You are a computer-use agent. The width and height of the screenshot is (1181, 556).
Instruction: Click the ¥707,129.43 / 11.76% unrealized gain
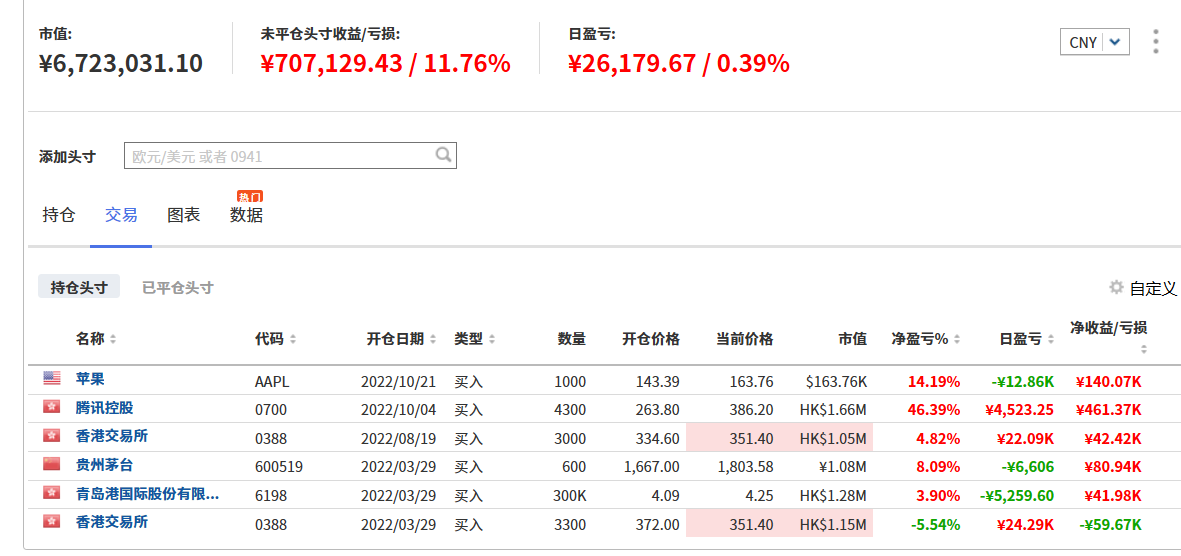(x=386, y=63)
